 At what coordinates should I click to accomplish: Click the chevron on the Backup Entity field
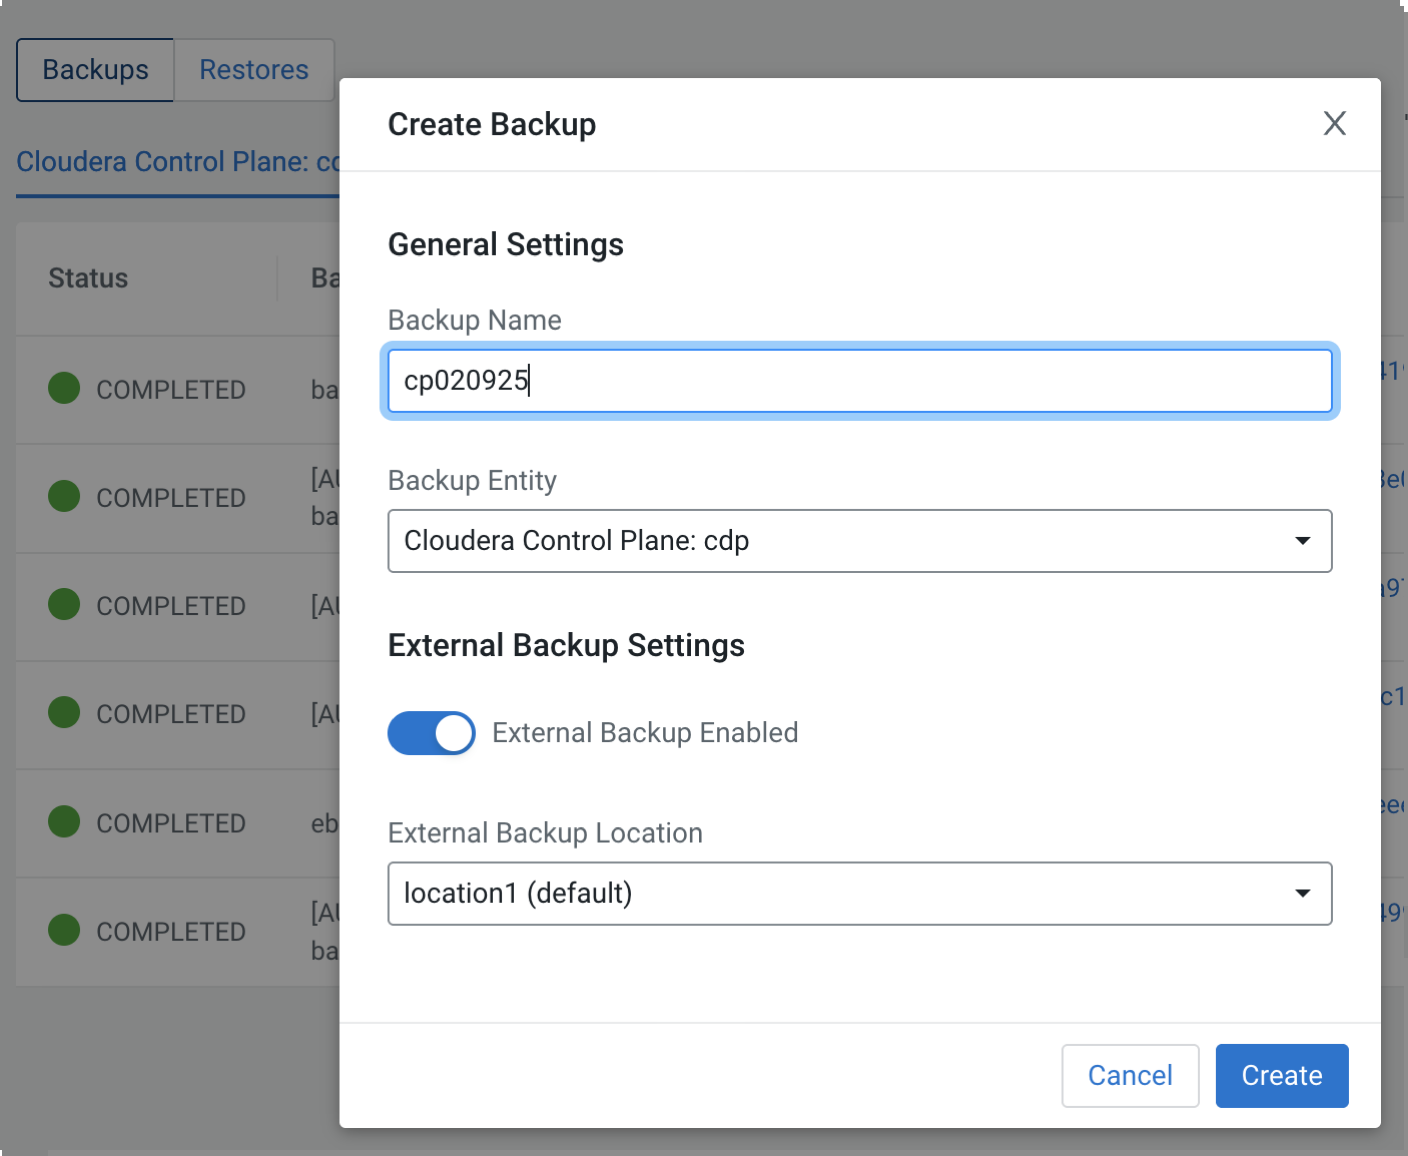(1303, 540)
